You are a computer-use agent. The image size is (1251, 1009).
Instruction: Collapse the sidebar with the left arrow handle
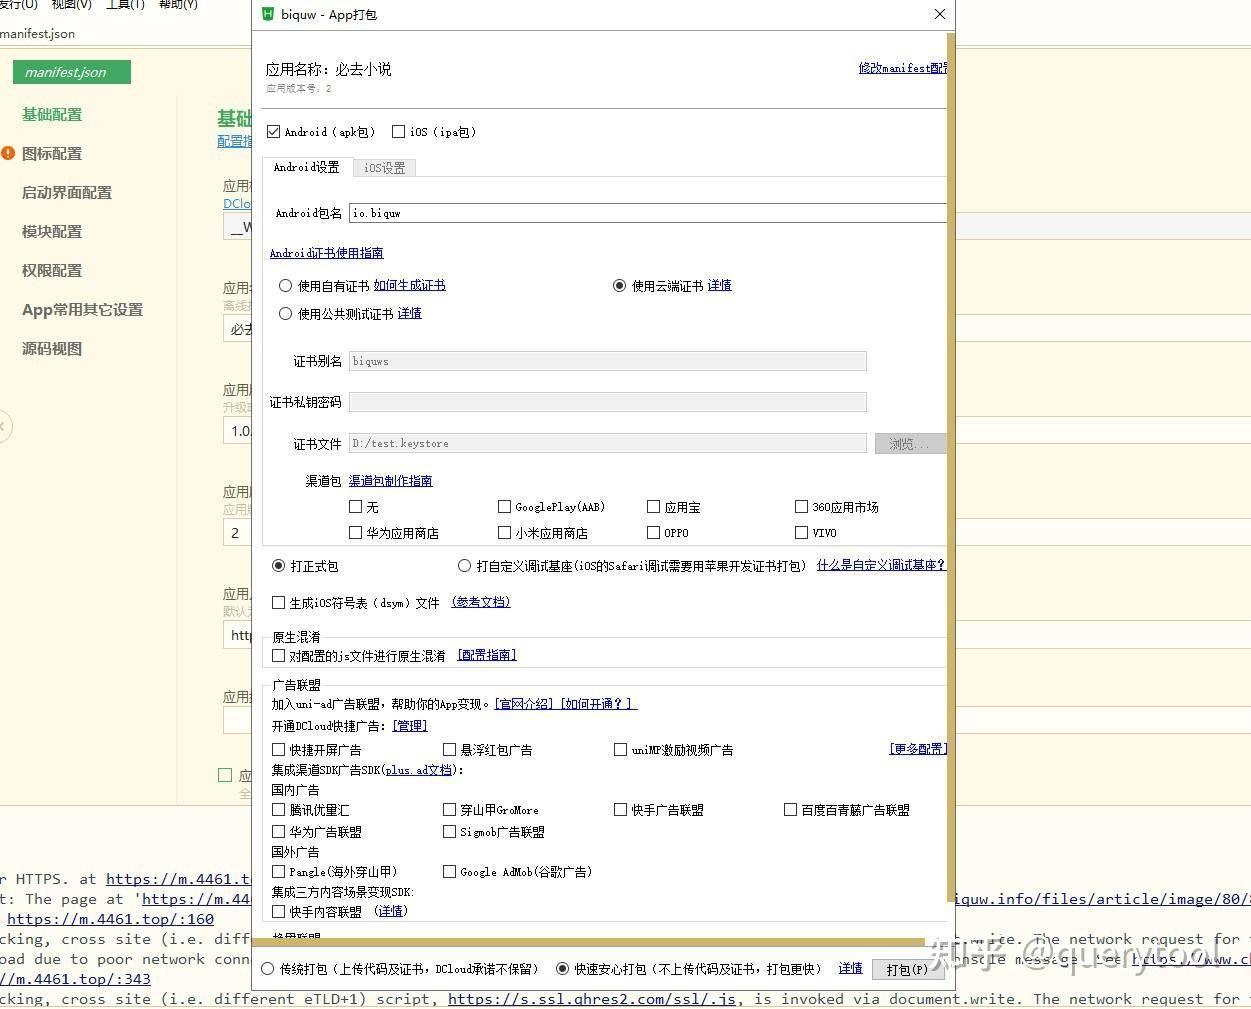click(x=3, y=427)
